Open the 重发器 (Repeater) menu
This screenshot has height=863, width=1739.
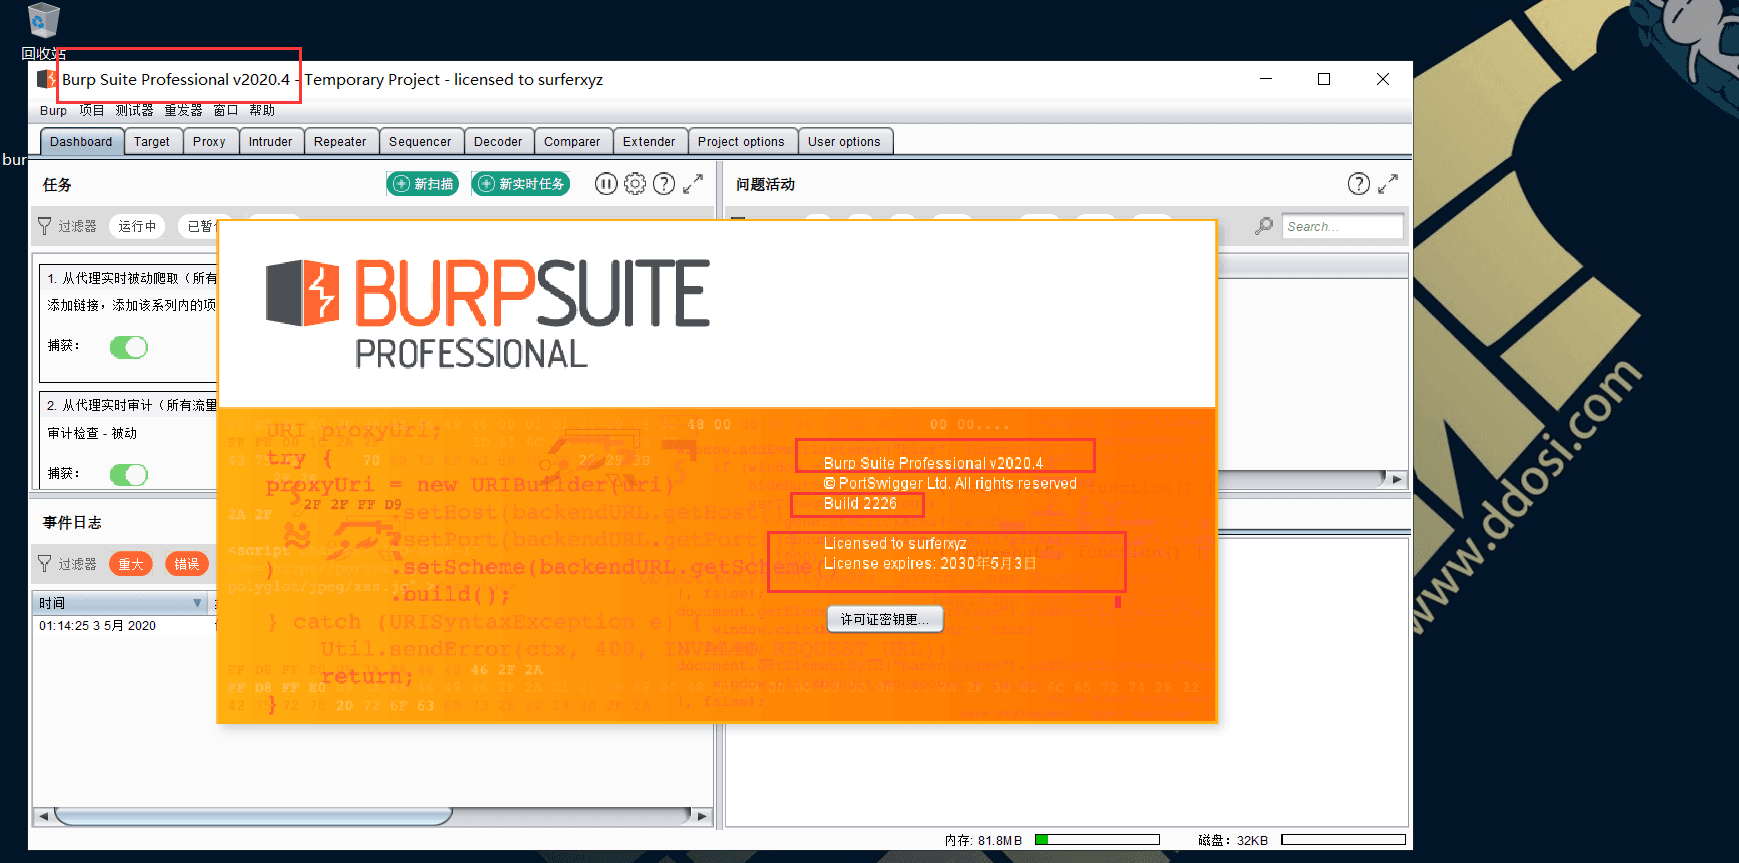click(183, 111)
